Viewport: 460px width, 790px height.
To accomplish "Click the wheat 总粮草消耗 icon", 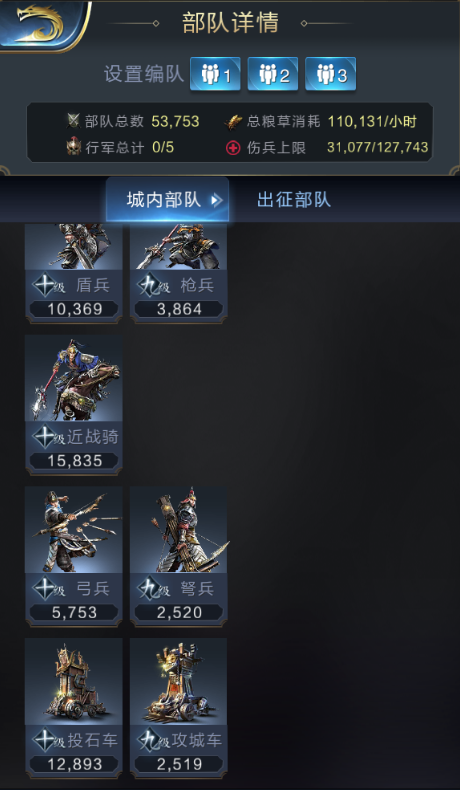I will tap(233, 121).
